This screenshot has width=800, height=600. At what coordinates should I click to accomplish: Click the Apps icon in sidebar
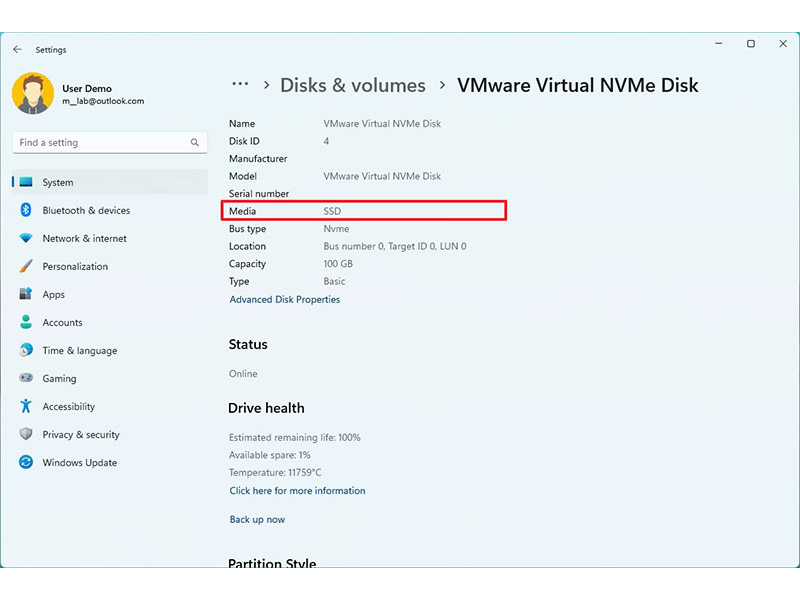26,294
